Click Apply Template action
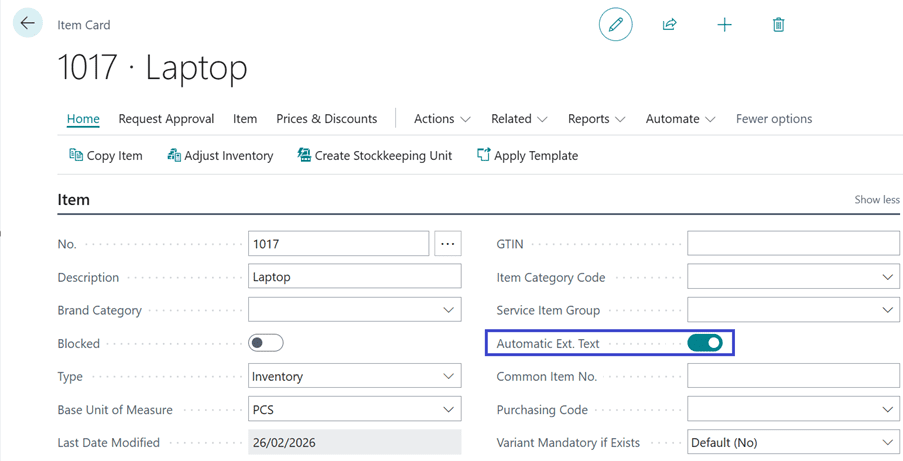 pos(527,155)
